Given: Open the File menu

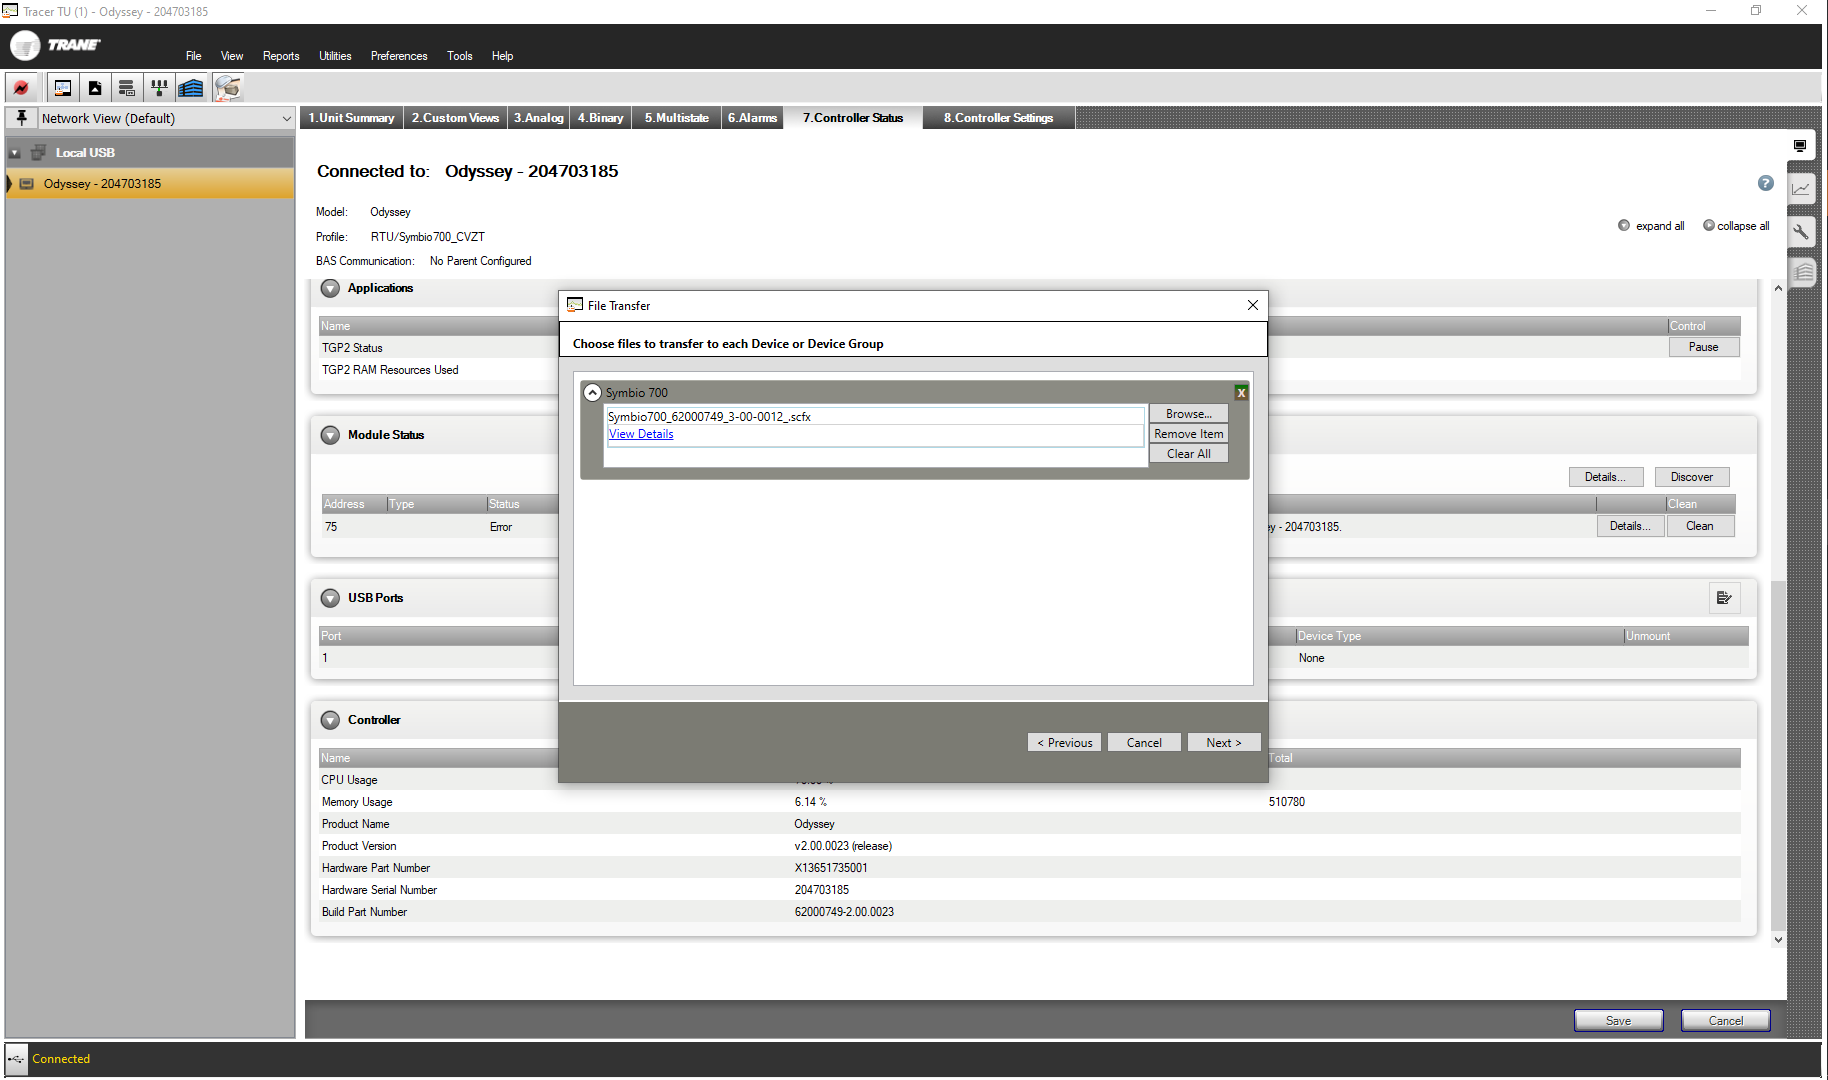Looking at the screenshot, I should [x=193, y=56].
